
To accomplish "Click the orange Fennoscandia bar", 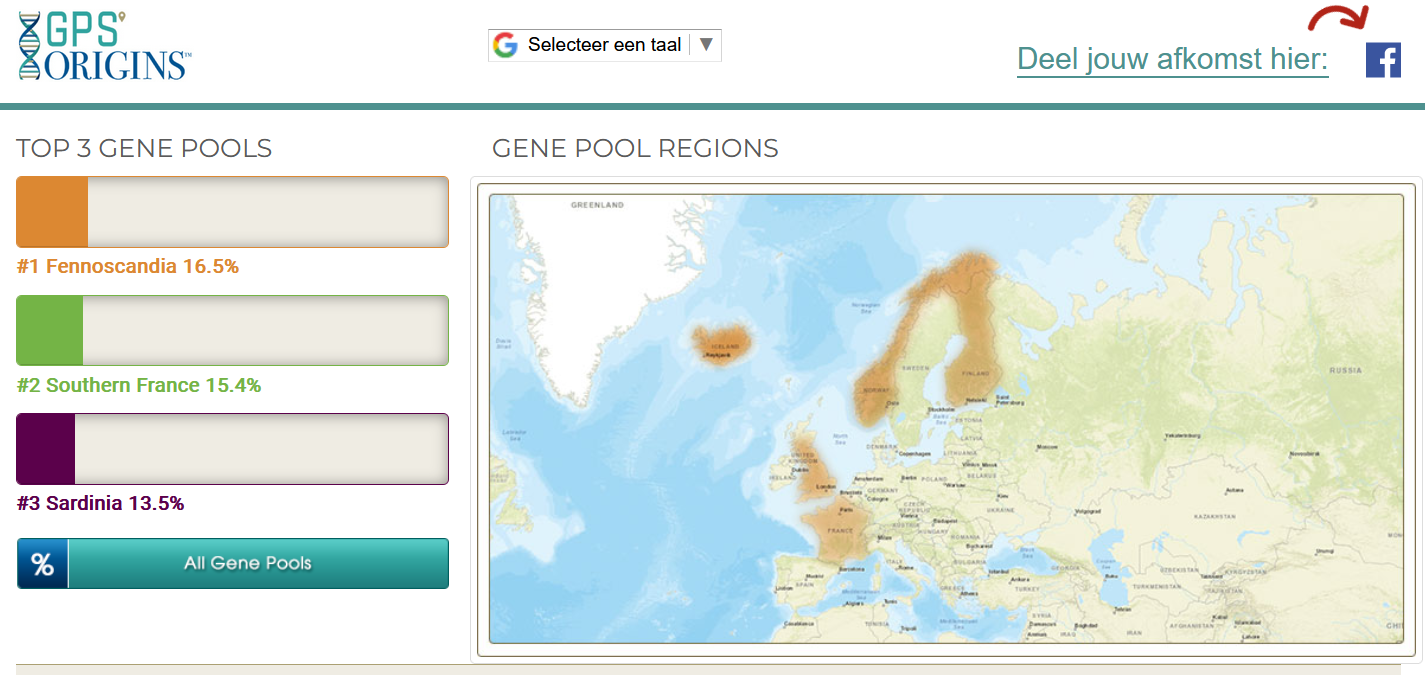I will click(52, 212).
